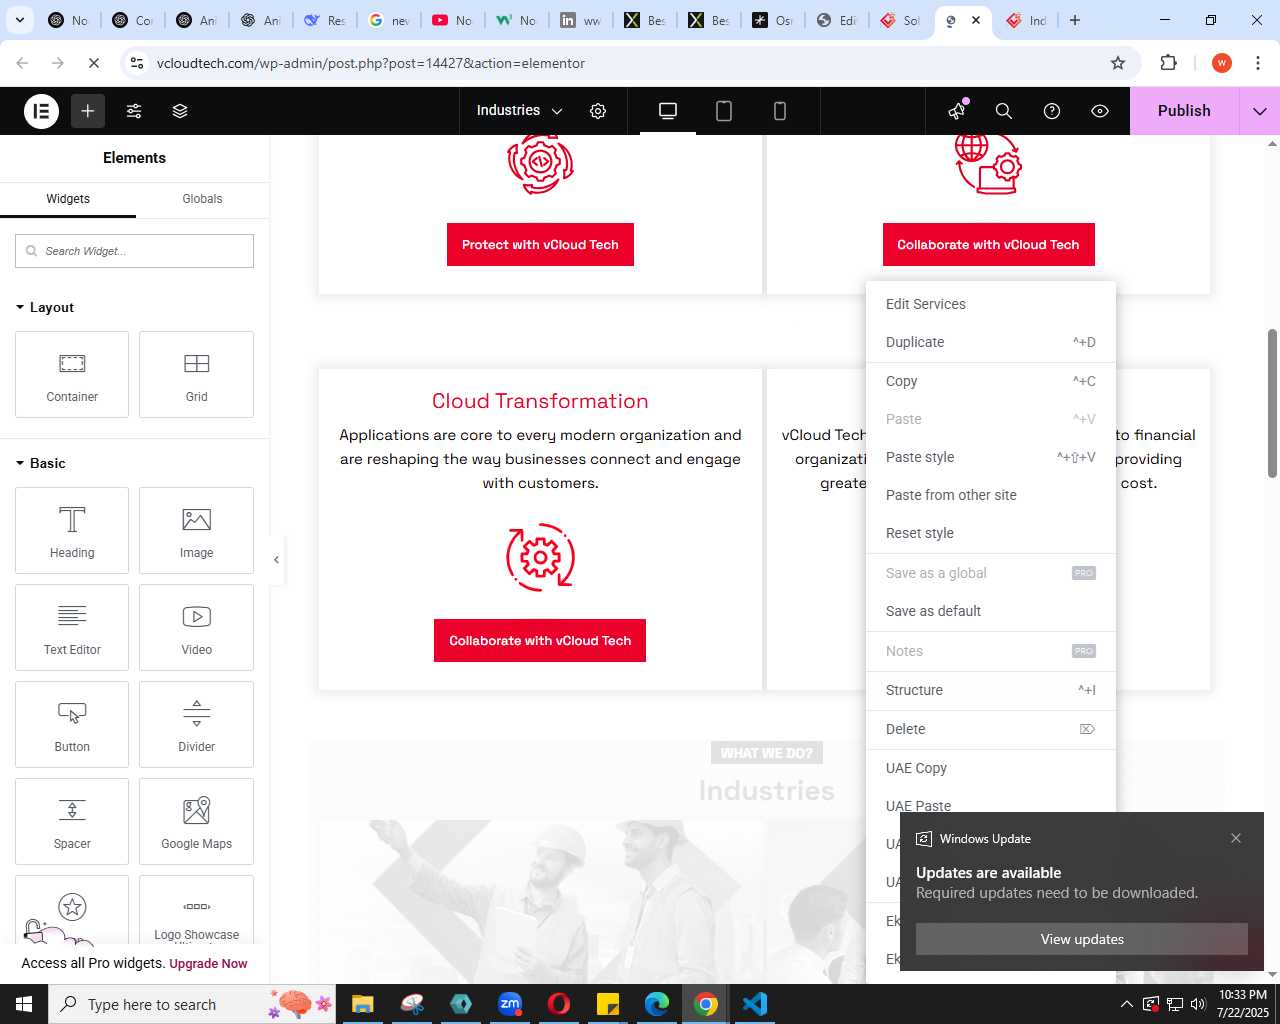This screenshot has height=1024, width=1280.
Task: Switch to desktop preview mode
Action: coord(668,111)
